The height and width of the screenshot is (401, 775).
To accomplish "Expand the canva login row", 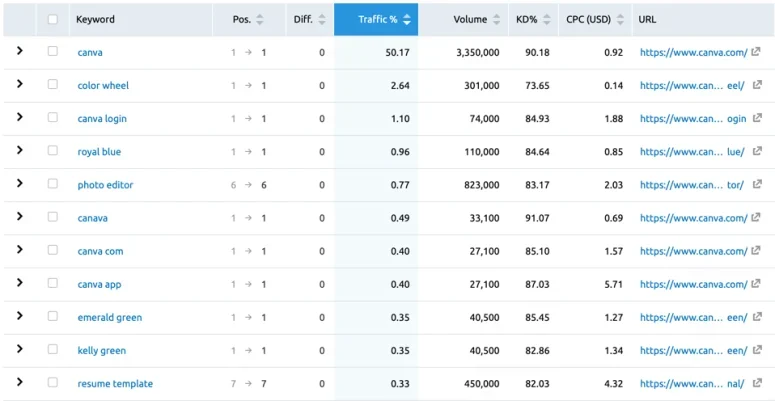I will pos(20,117).
